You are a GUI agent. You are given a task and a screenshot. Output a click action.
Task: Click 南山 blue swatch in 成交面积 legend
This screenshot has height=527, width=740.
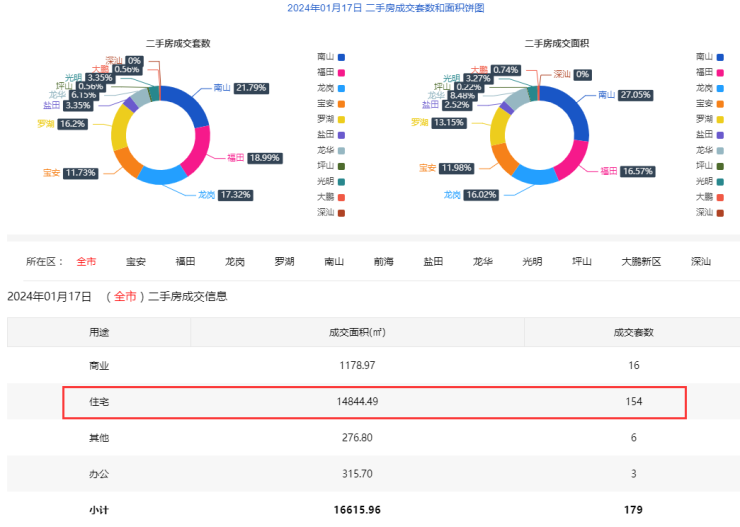(x=720, y=57)
